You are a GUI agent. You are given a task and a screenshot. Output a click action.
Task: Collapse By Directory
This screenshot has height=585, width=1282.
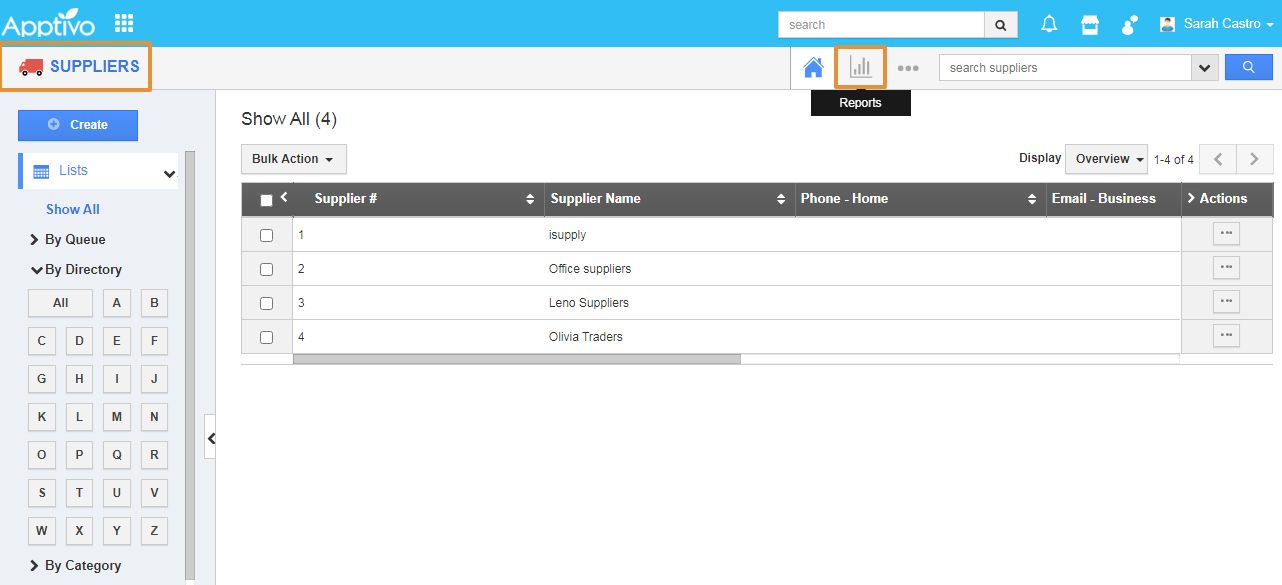76,269
